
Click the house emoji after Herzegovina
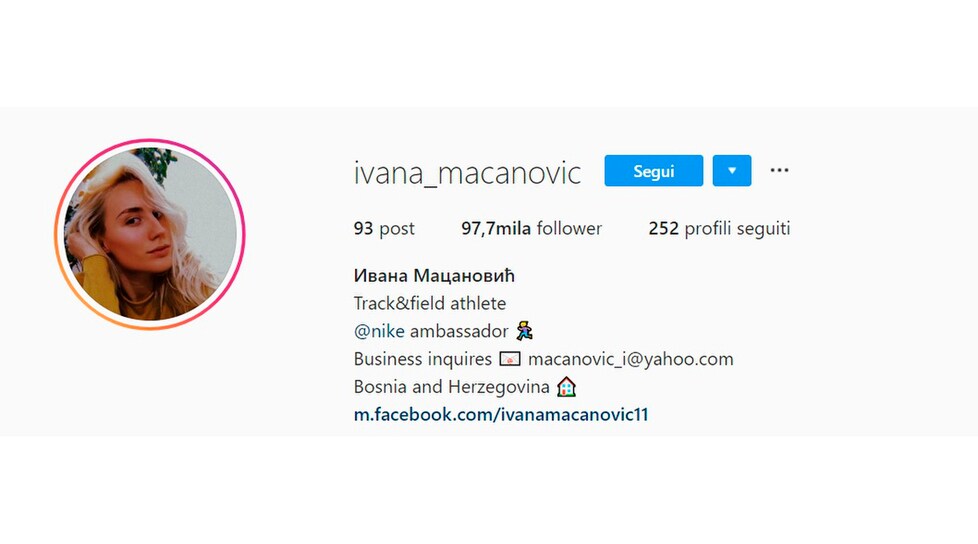pos(566,387)
